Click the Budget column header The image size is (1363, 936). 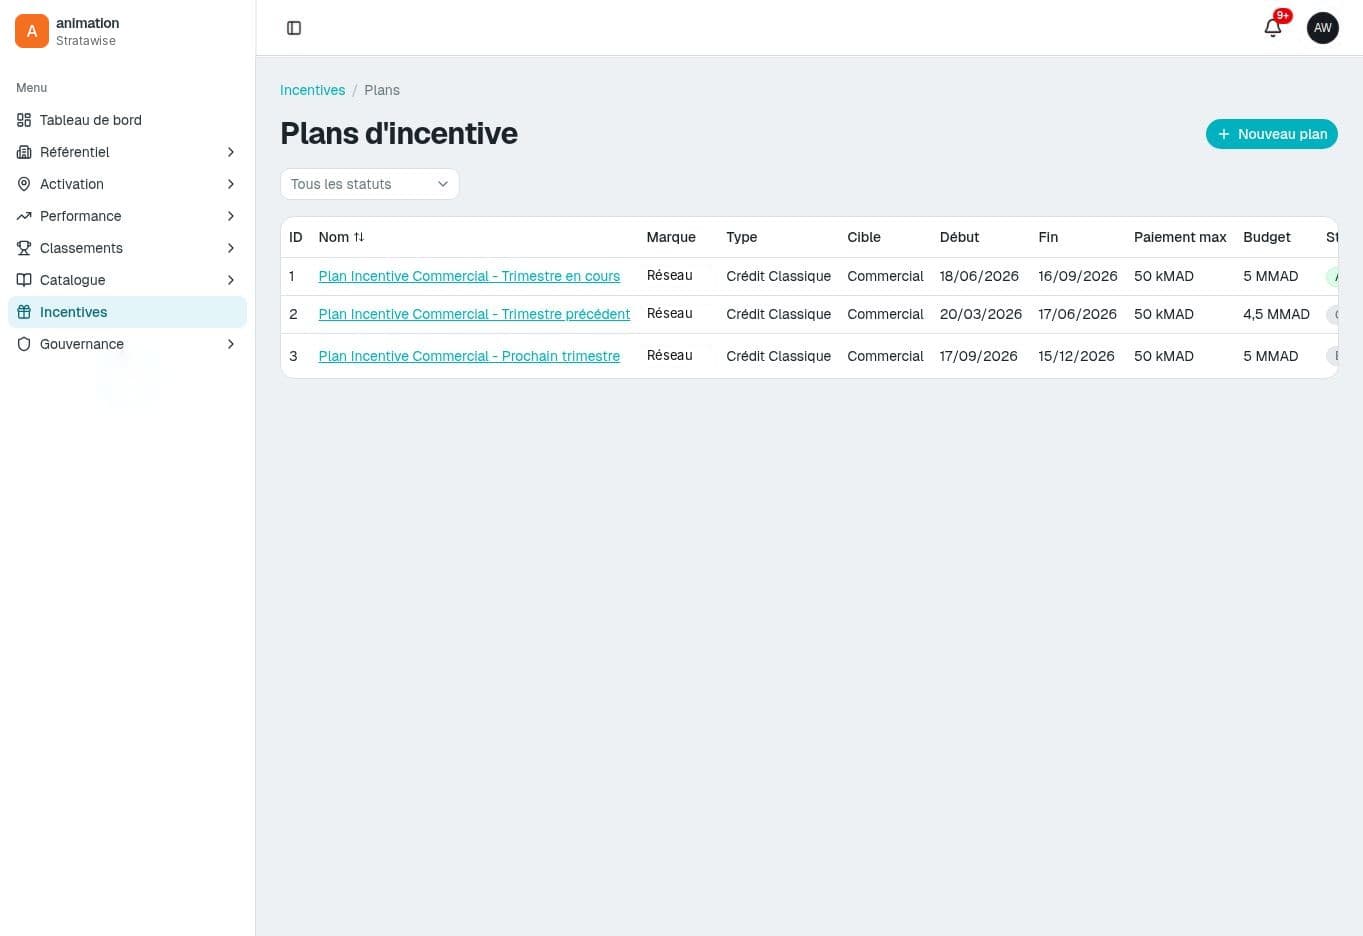[1267, 237]
